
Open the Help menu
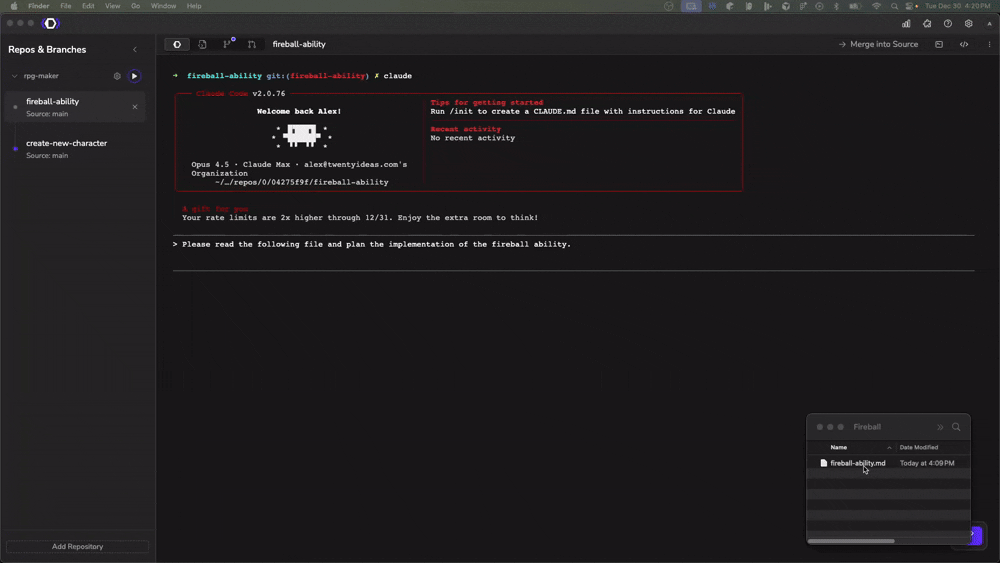[194, 6]
